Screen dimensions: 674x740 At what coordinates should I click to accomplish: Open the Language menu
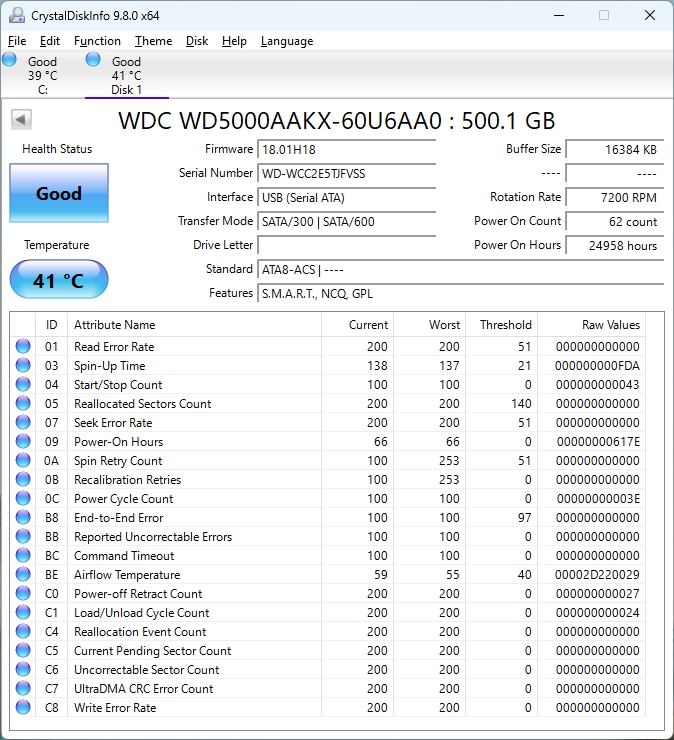[x=286, y=41]
